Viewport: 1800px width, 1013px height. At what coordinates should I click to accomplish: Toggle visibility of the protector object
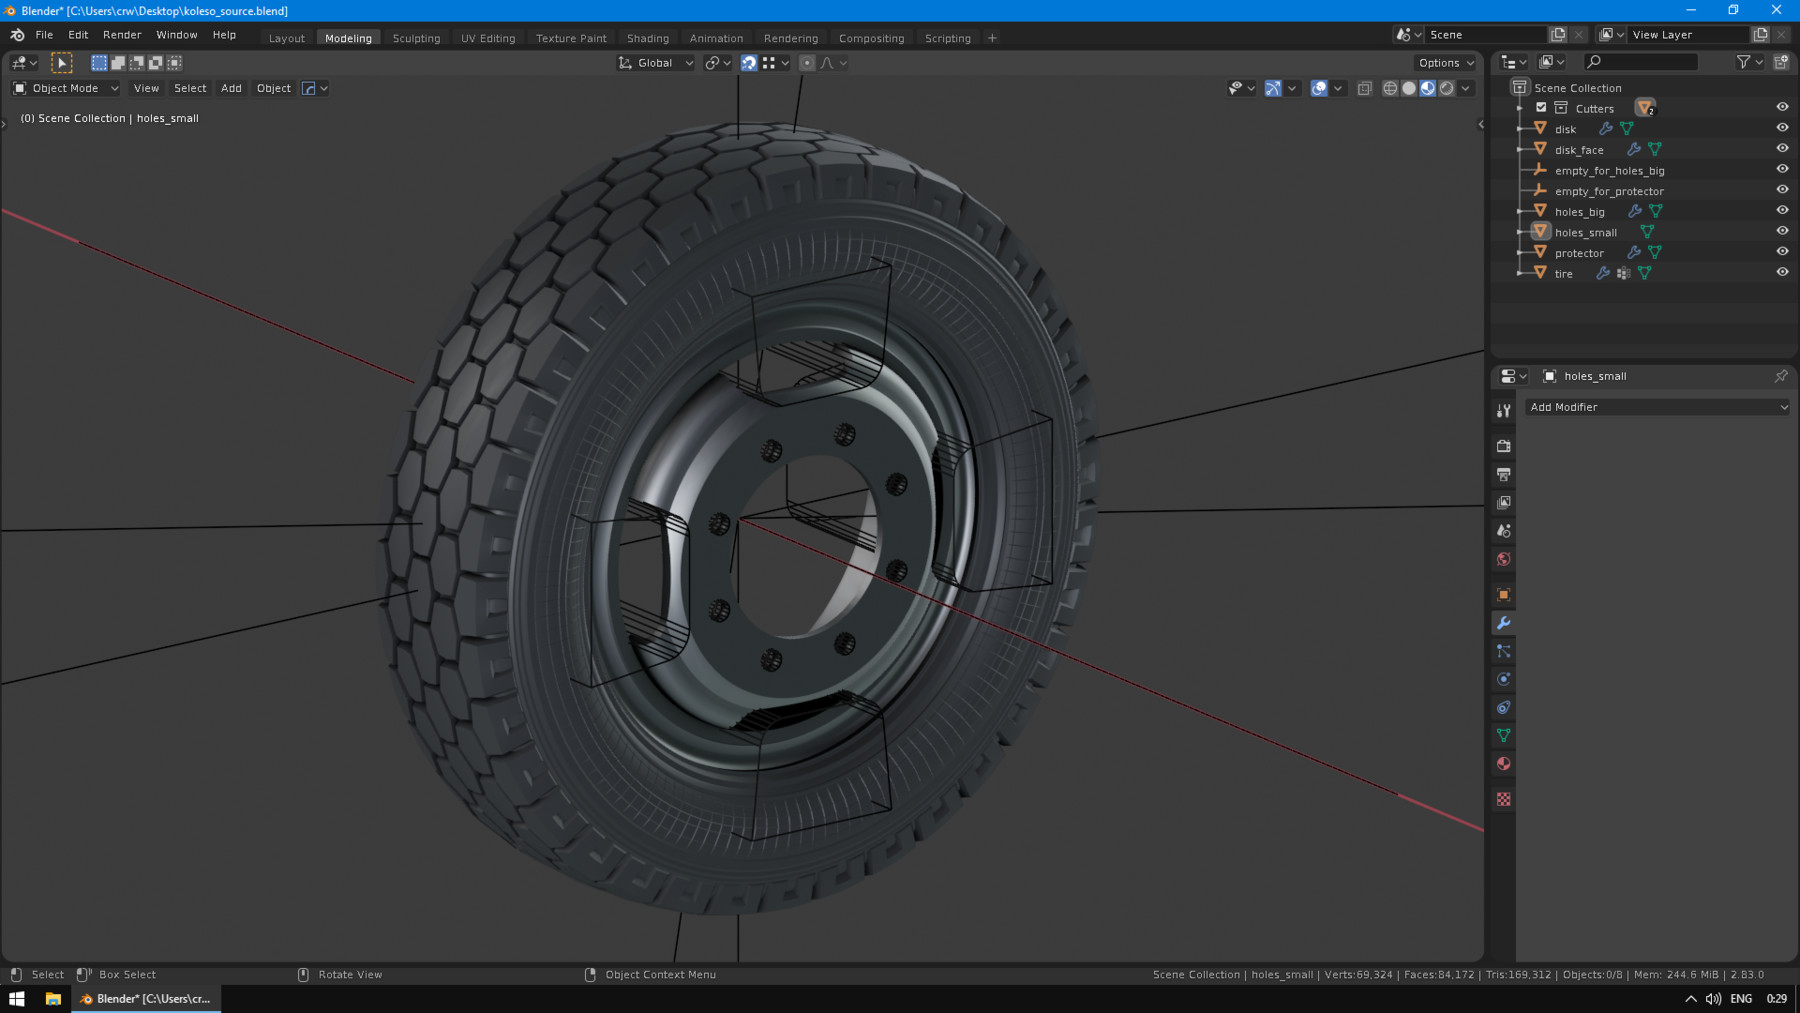(x=1782, y=252)
